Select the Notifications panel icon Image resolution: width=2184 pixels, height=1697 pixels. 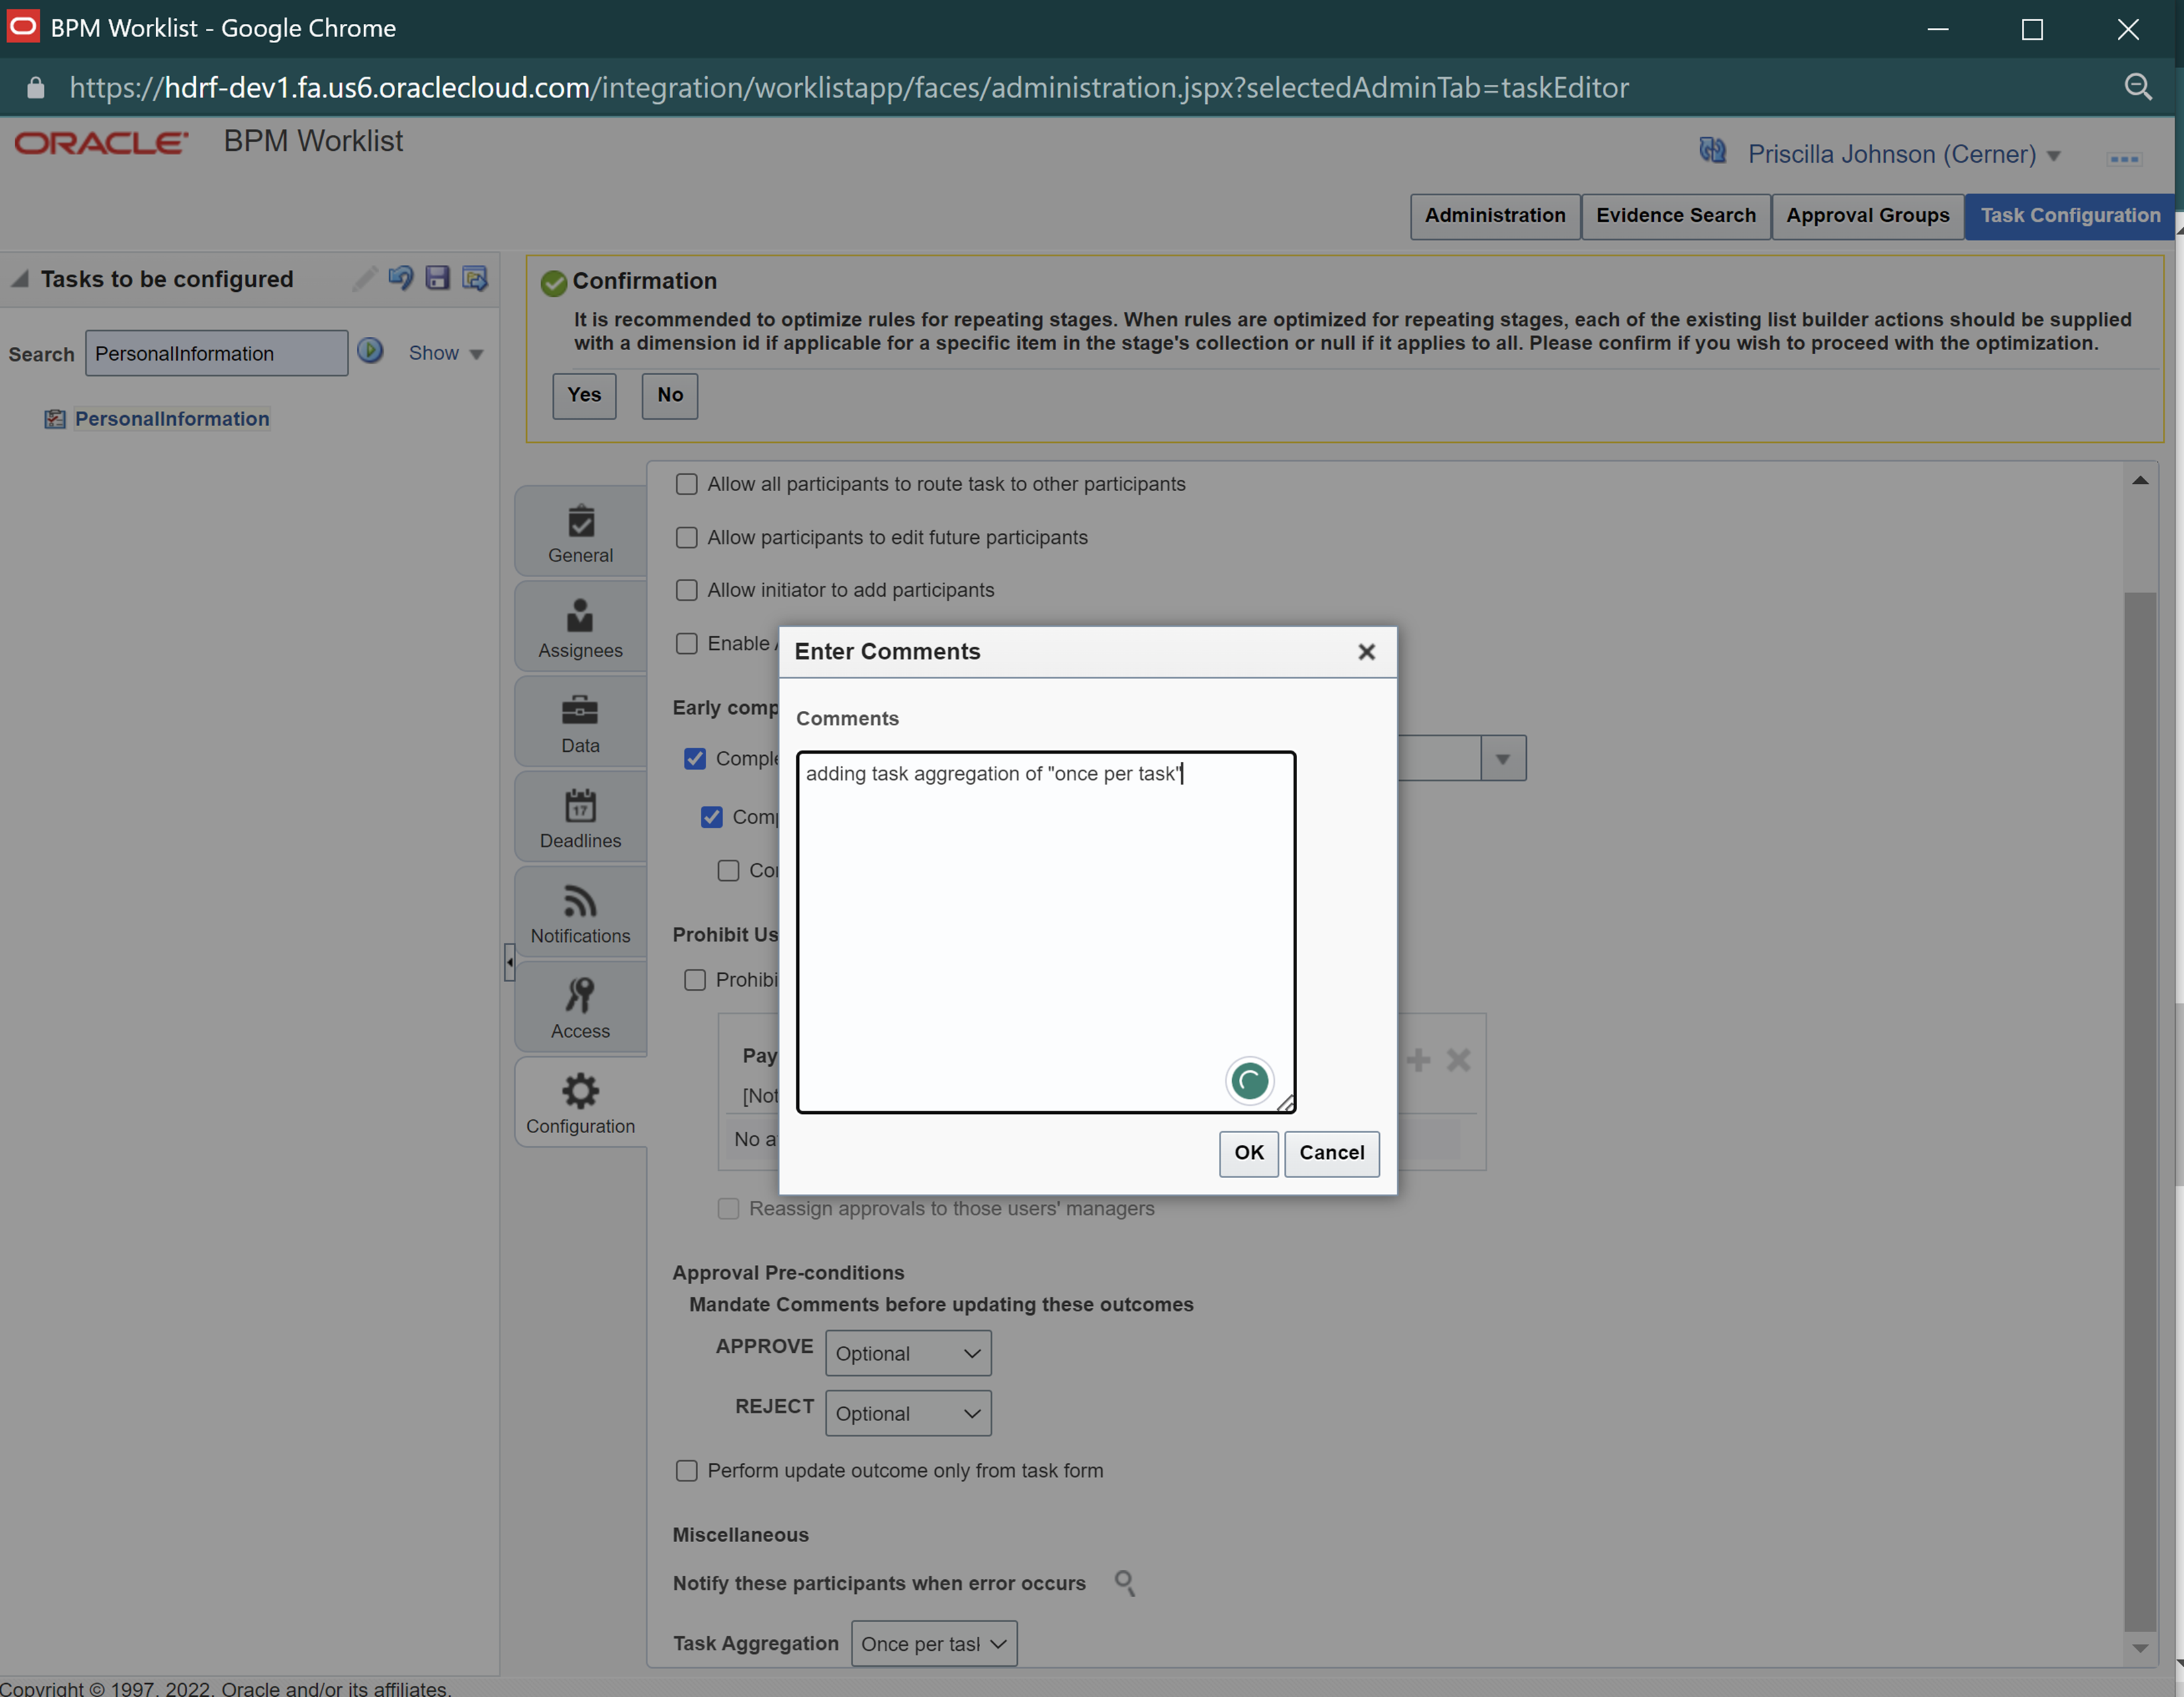[580, 911]
